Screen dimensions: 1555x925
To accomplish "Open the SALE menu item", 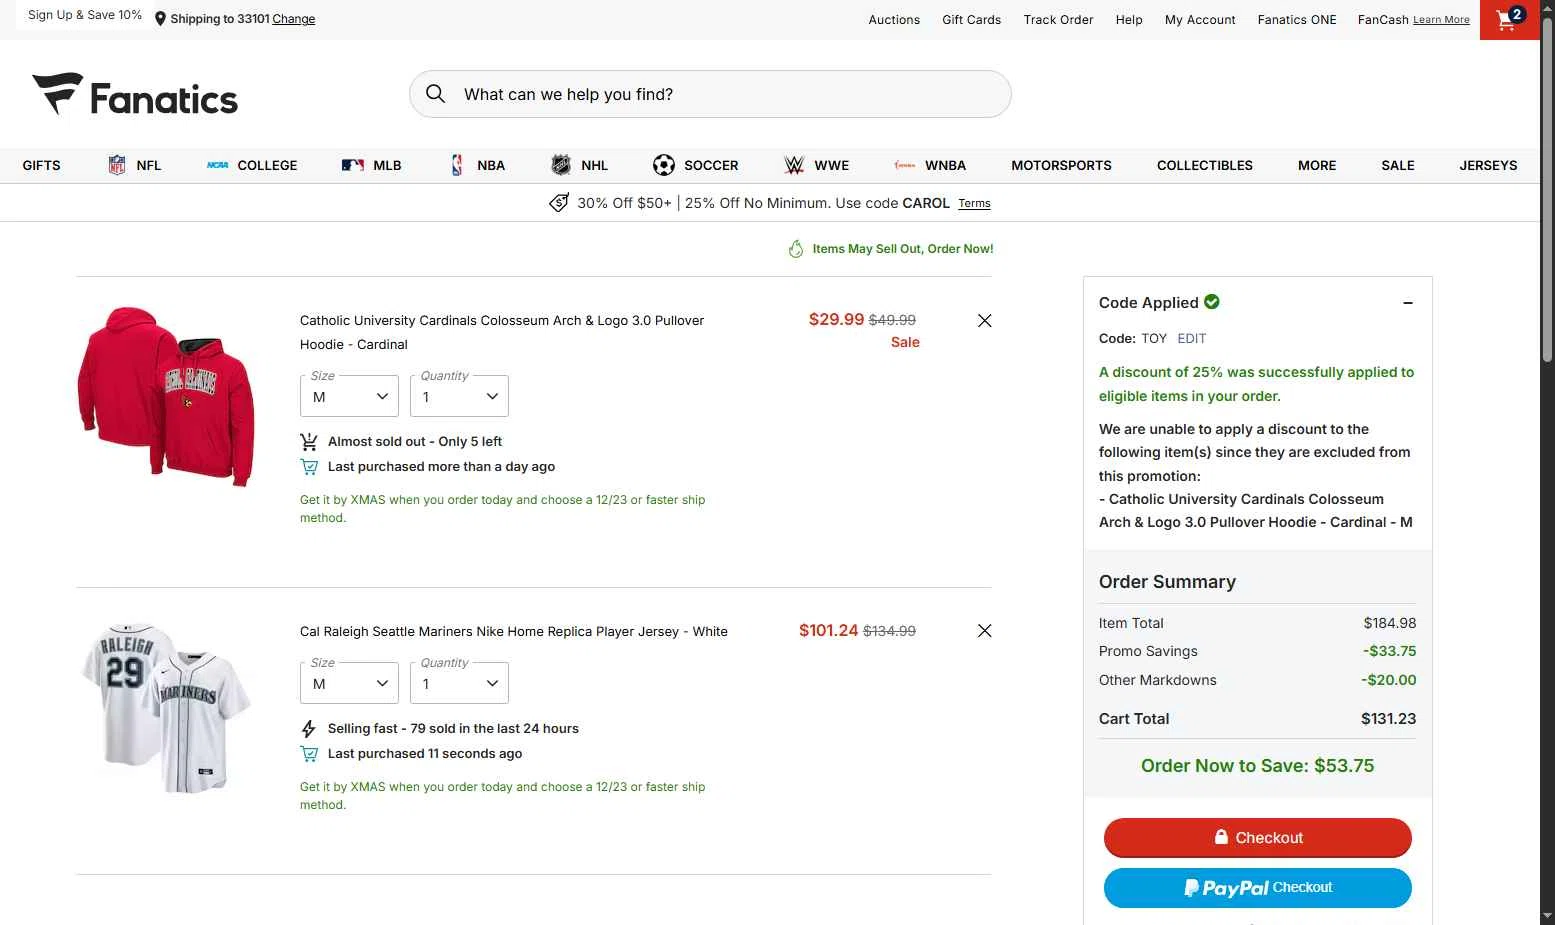I will tap(1397, 166).
